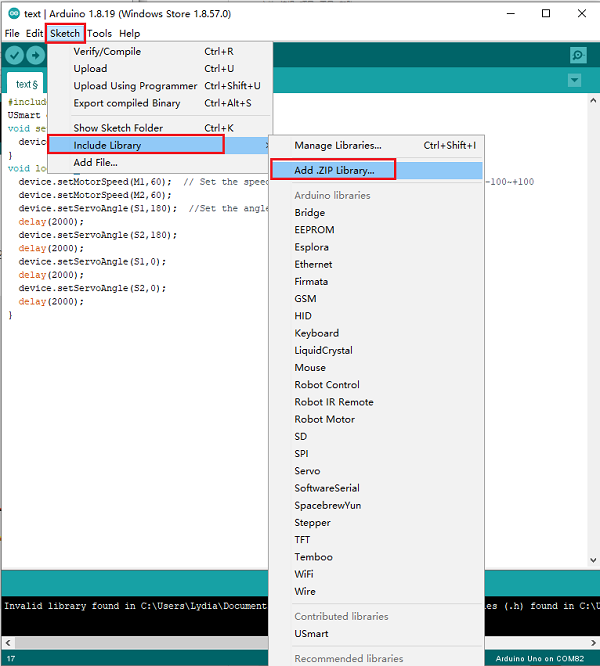The height and width of the screenshot is (666, 600).
Task: Open the tab options dropdown arrow
Action: click(x=575, y=80)
